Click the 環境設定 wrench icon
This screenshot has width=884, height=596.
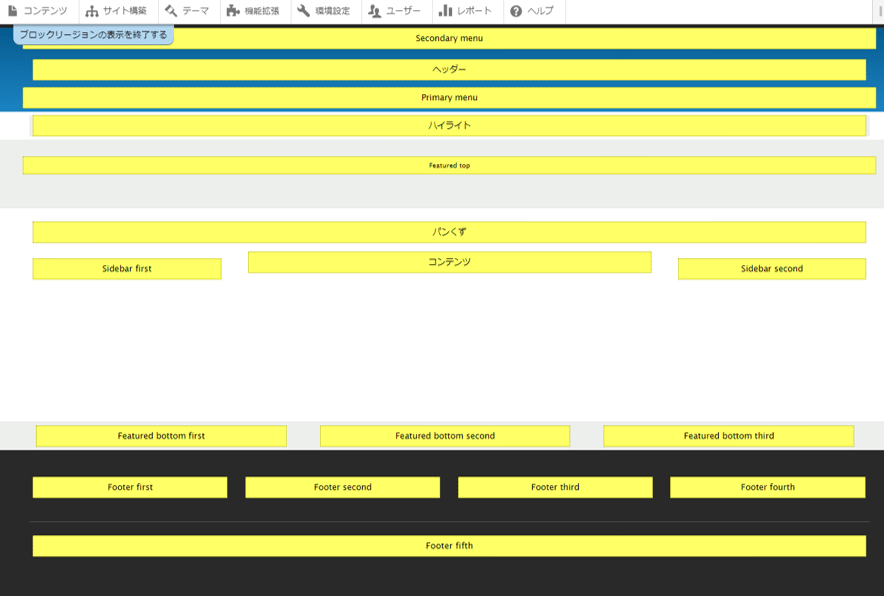(303, 11)
